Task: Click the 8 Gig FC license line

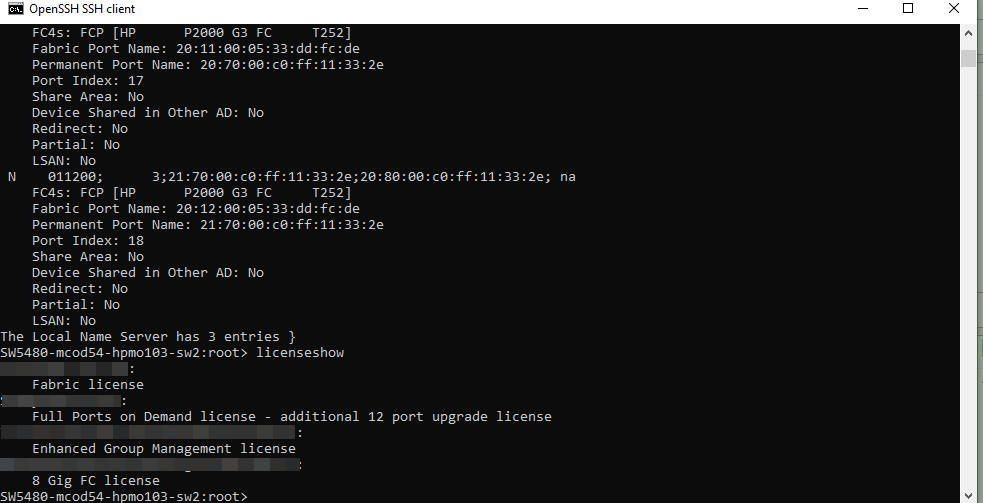Action: coord(96,480)
